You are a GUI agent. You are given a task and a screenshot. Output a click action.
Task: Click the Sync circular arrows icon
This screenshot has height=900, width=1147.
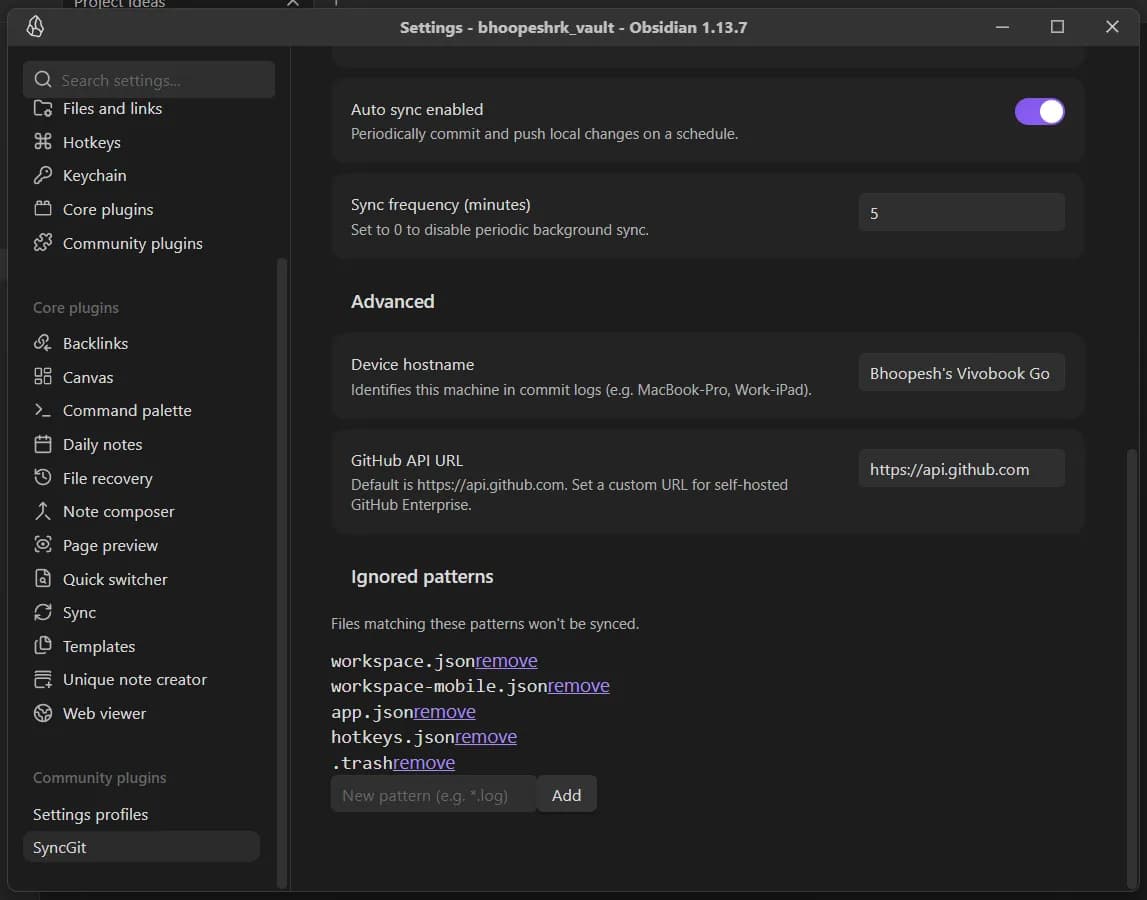[x=43, y=612]
